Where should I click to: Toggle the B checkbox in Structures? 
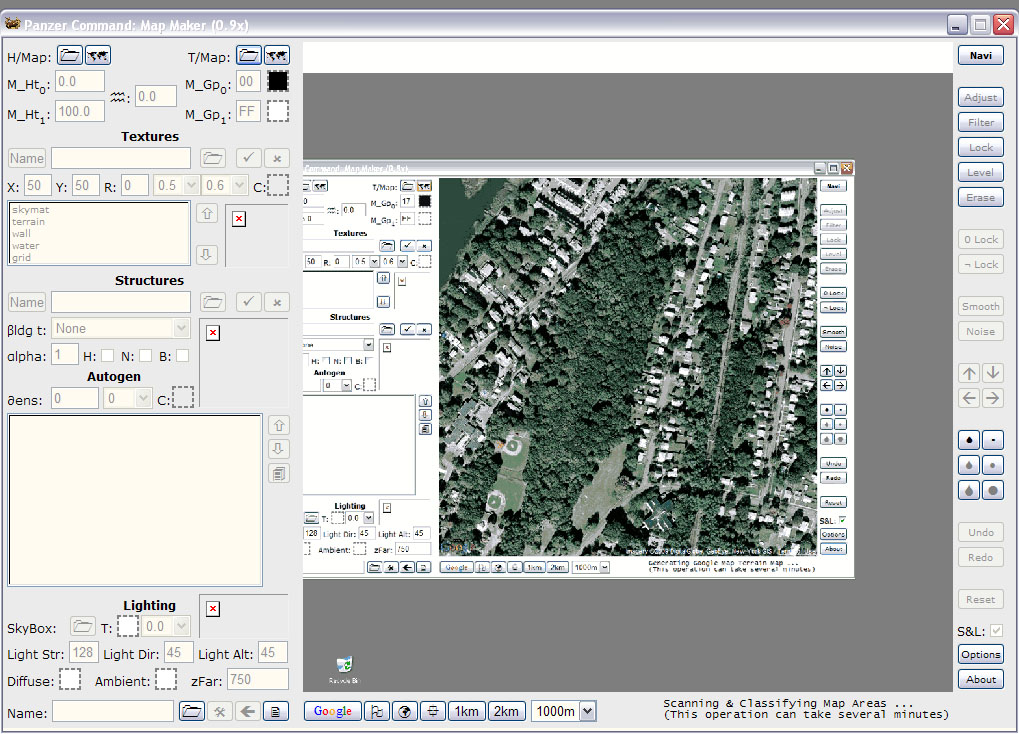[183, 356]
